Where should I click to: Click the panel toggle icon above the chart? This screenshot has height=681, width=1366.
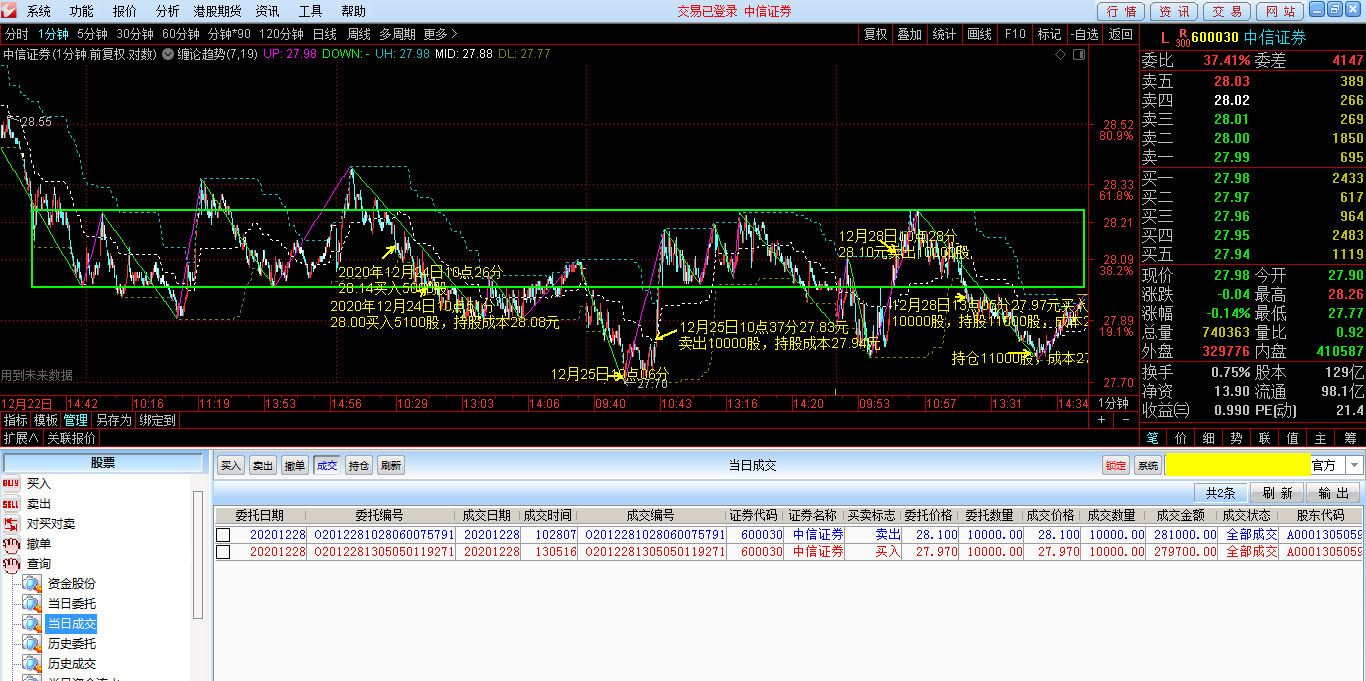click(x=1077, y=55)
